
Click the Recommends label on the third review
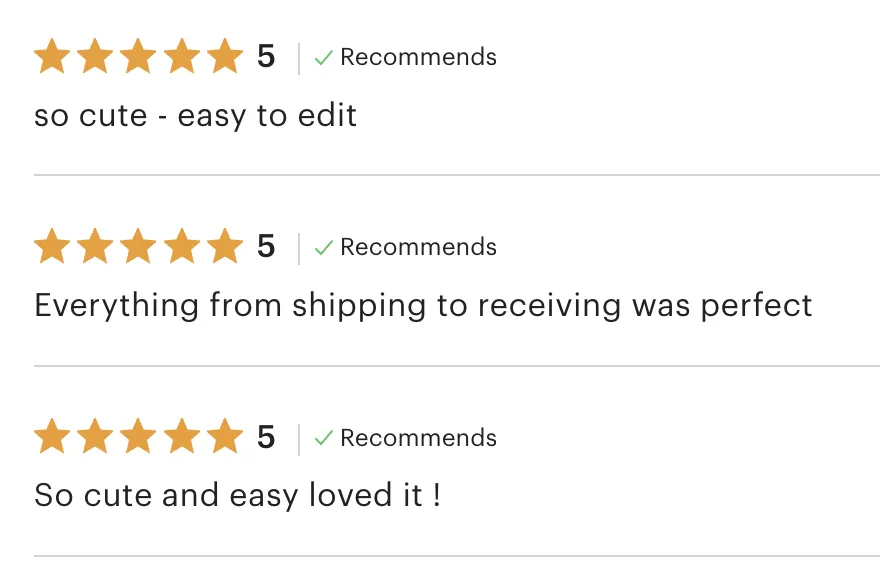point(418,438)
